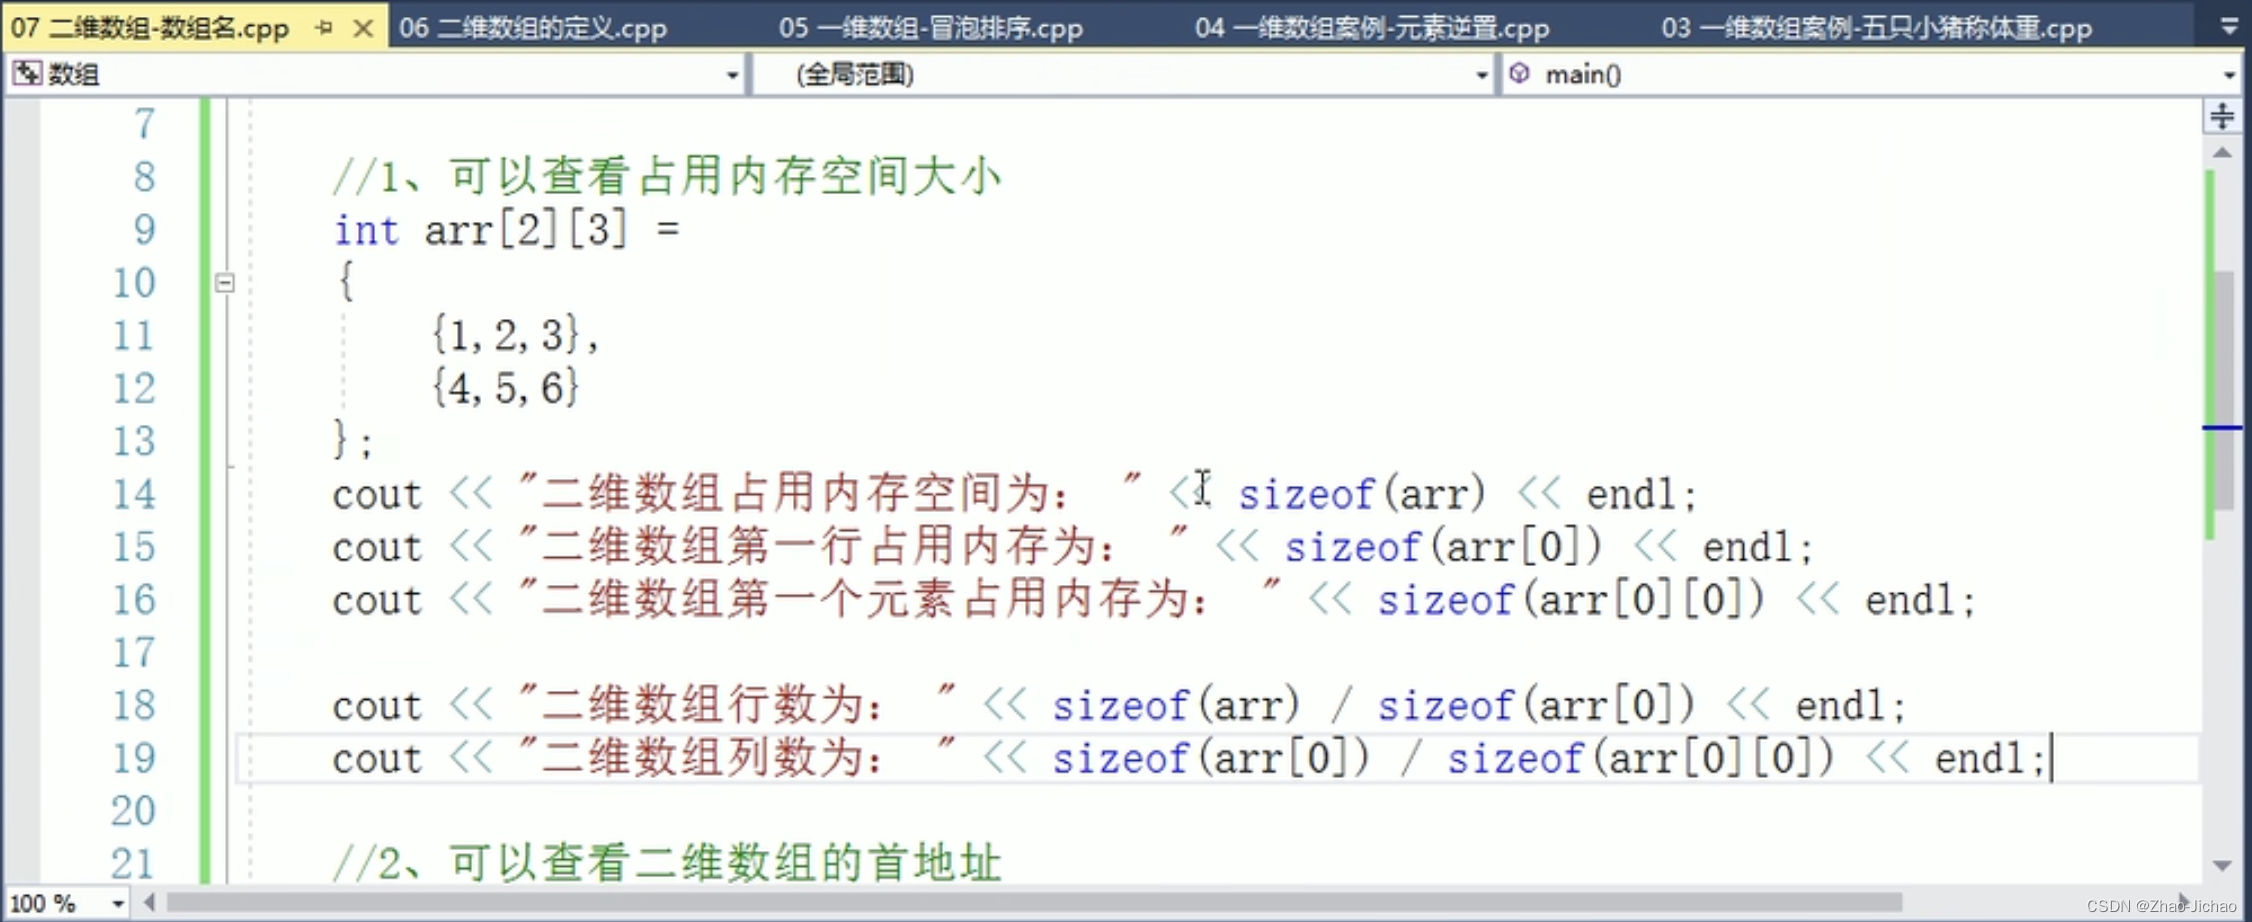Pin the 07 二维数组-数组名.cpp tab

(323, 28)
